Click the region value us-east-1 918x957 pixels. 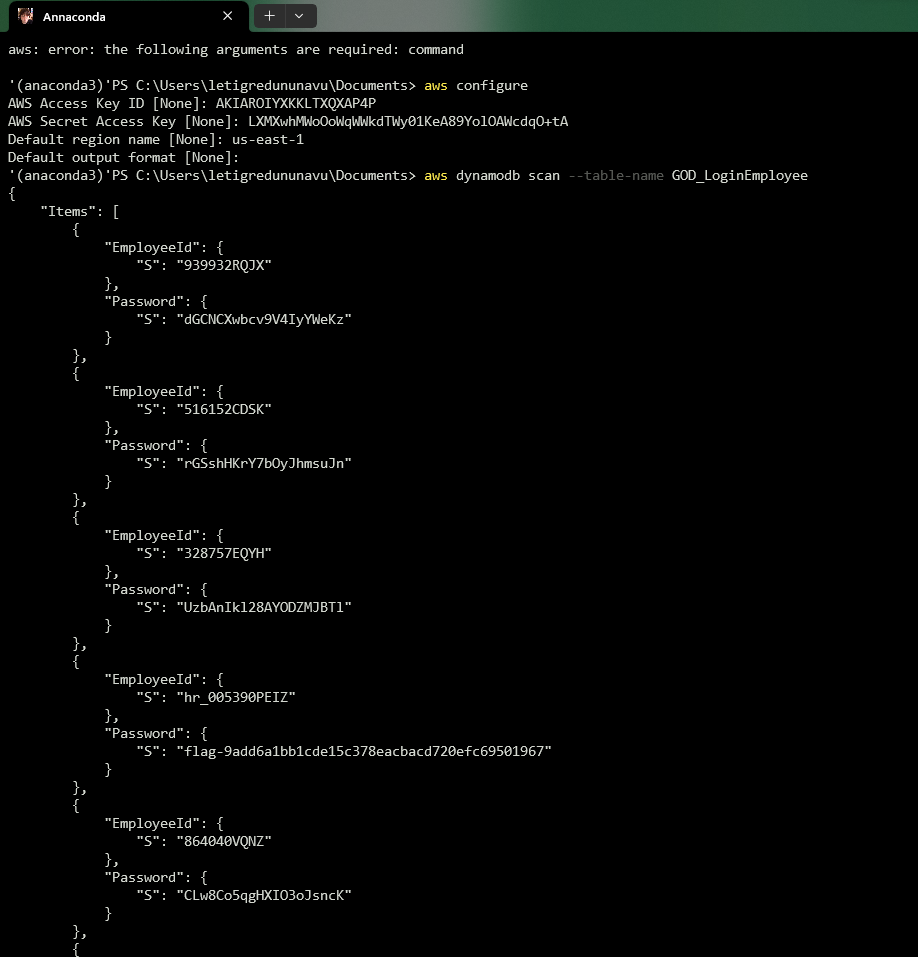[267, 139]
